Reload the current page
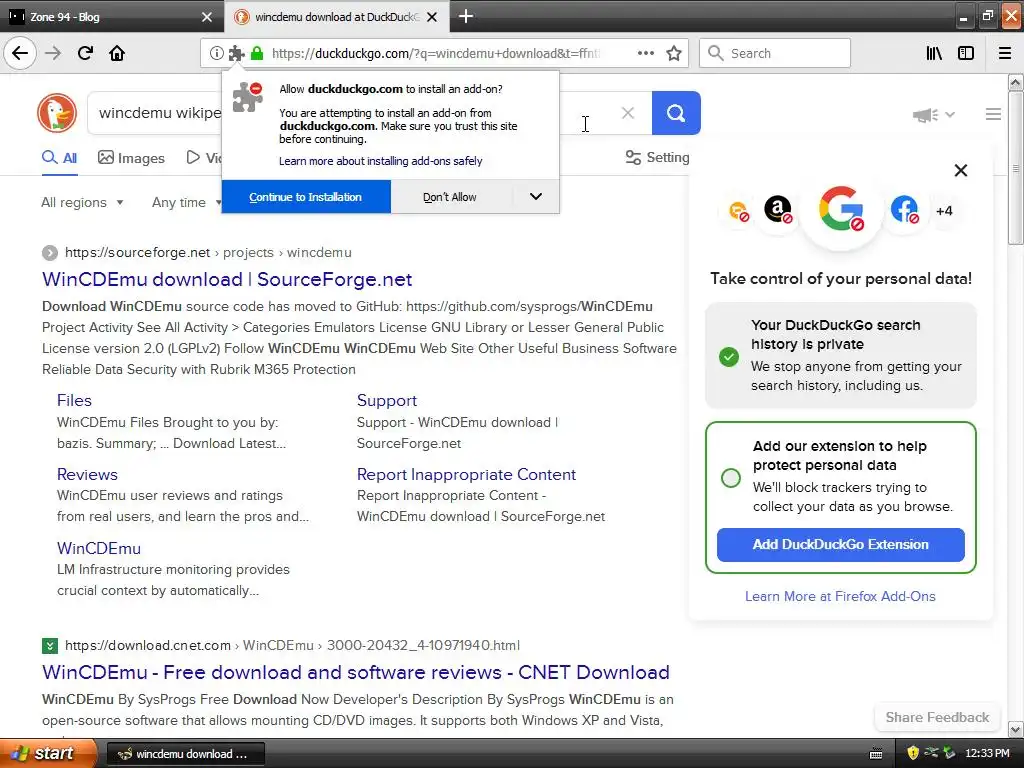Viewport: 1024px width, 768px height. tap(85, 53)
